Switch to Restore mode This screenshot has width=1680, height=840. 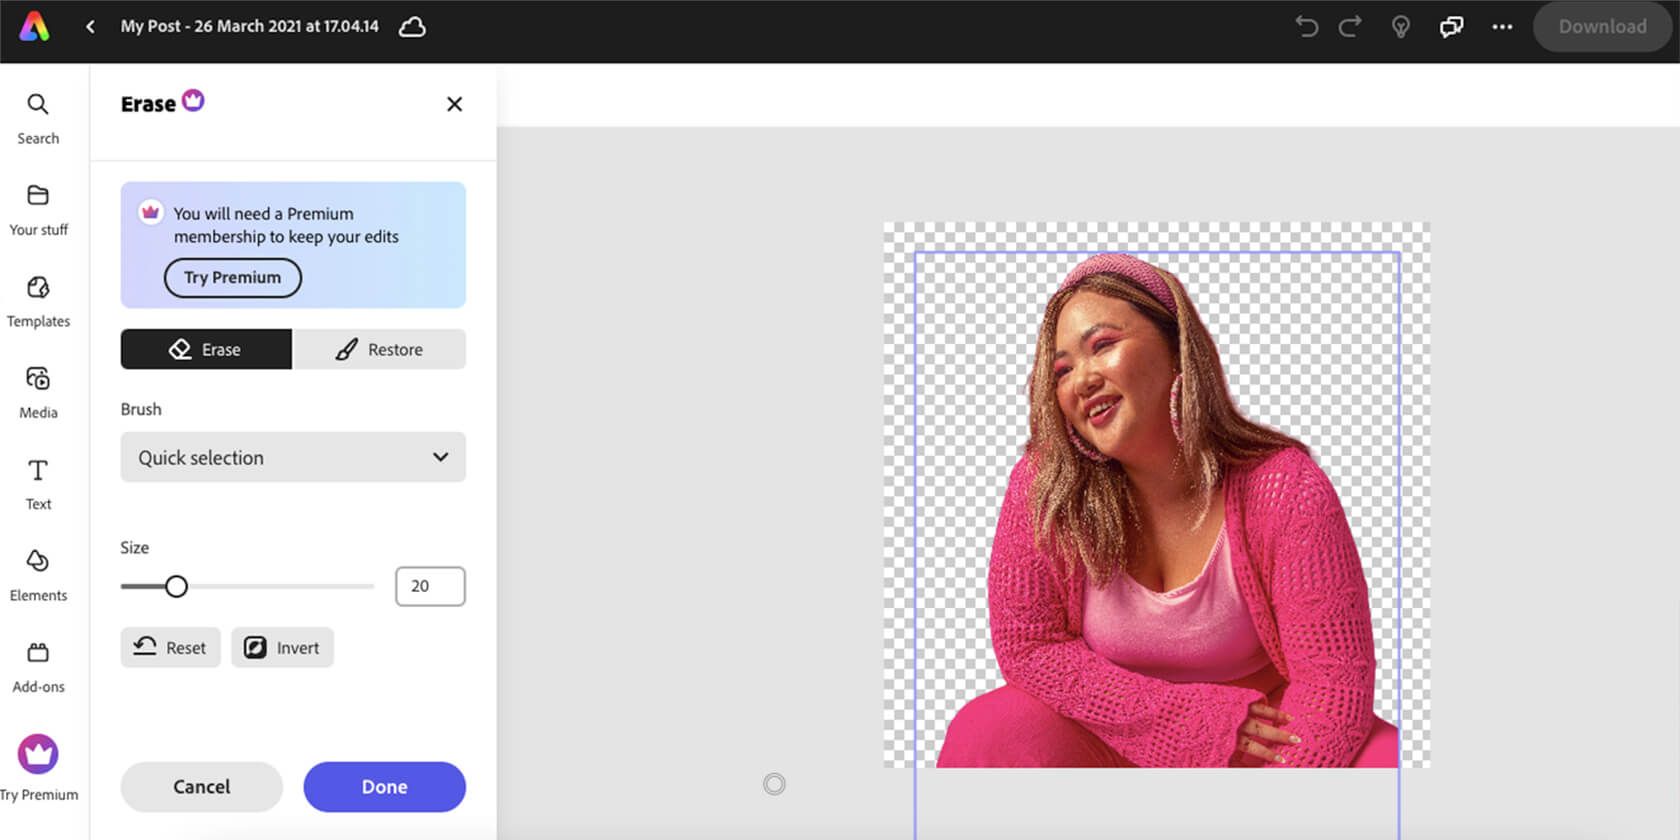(379, 349)
